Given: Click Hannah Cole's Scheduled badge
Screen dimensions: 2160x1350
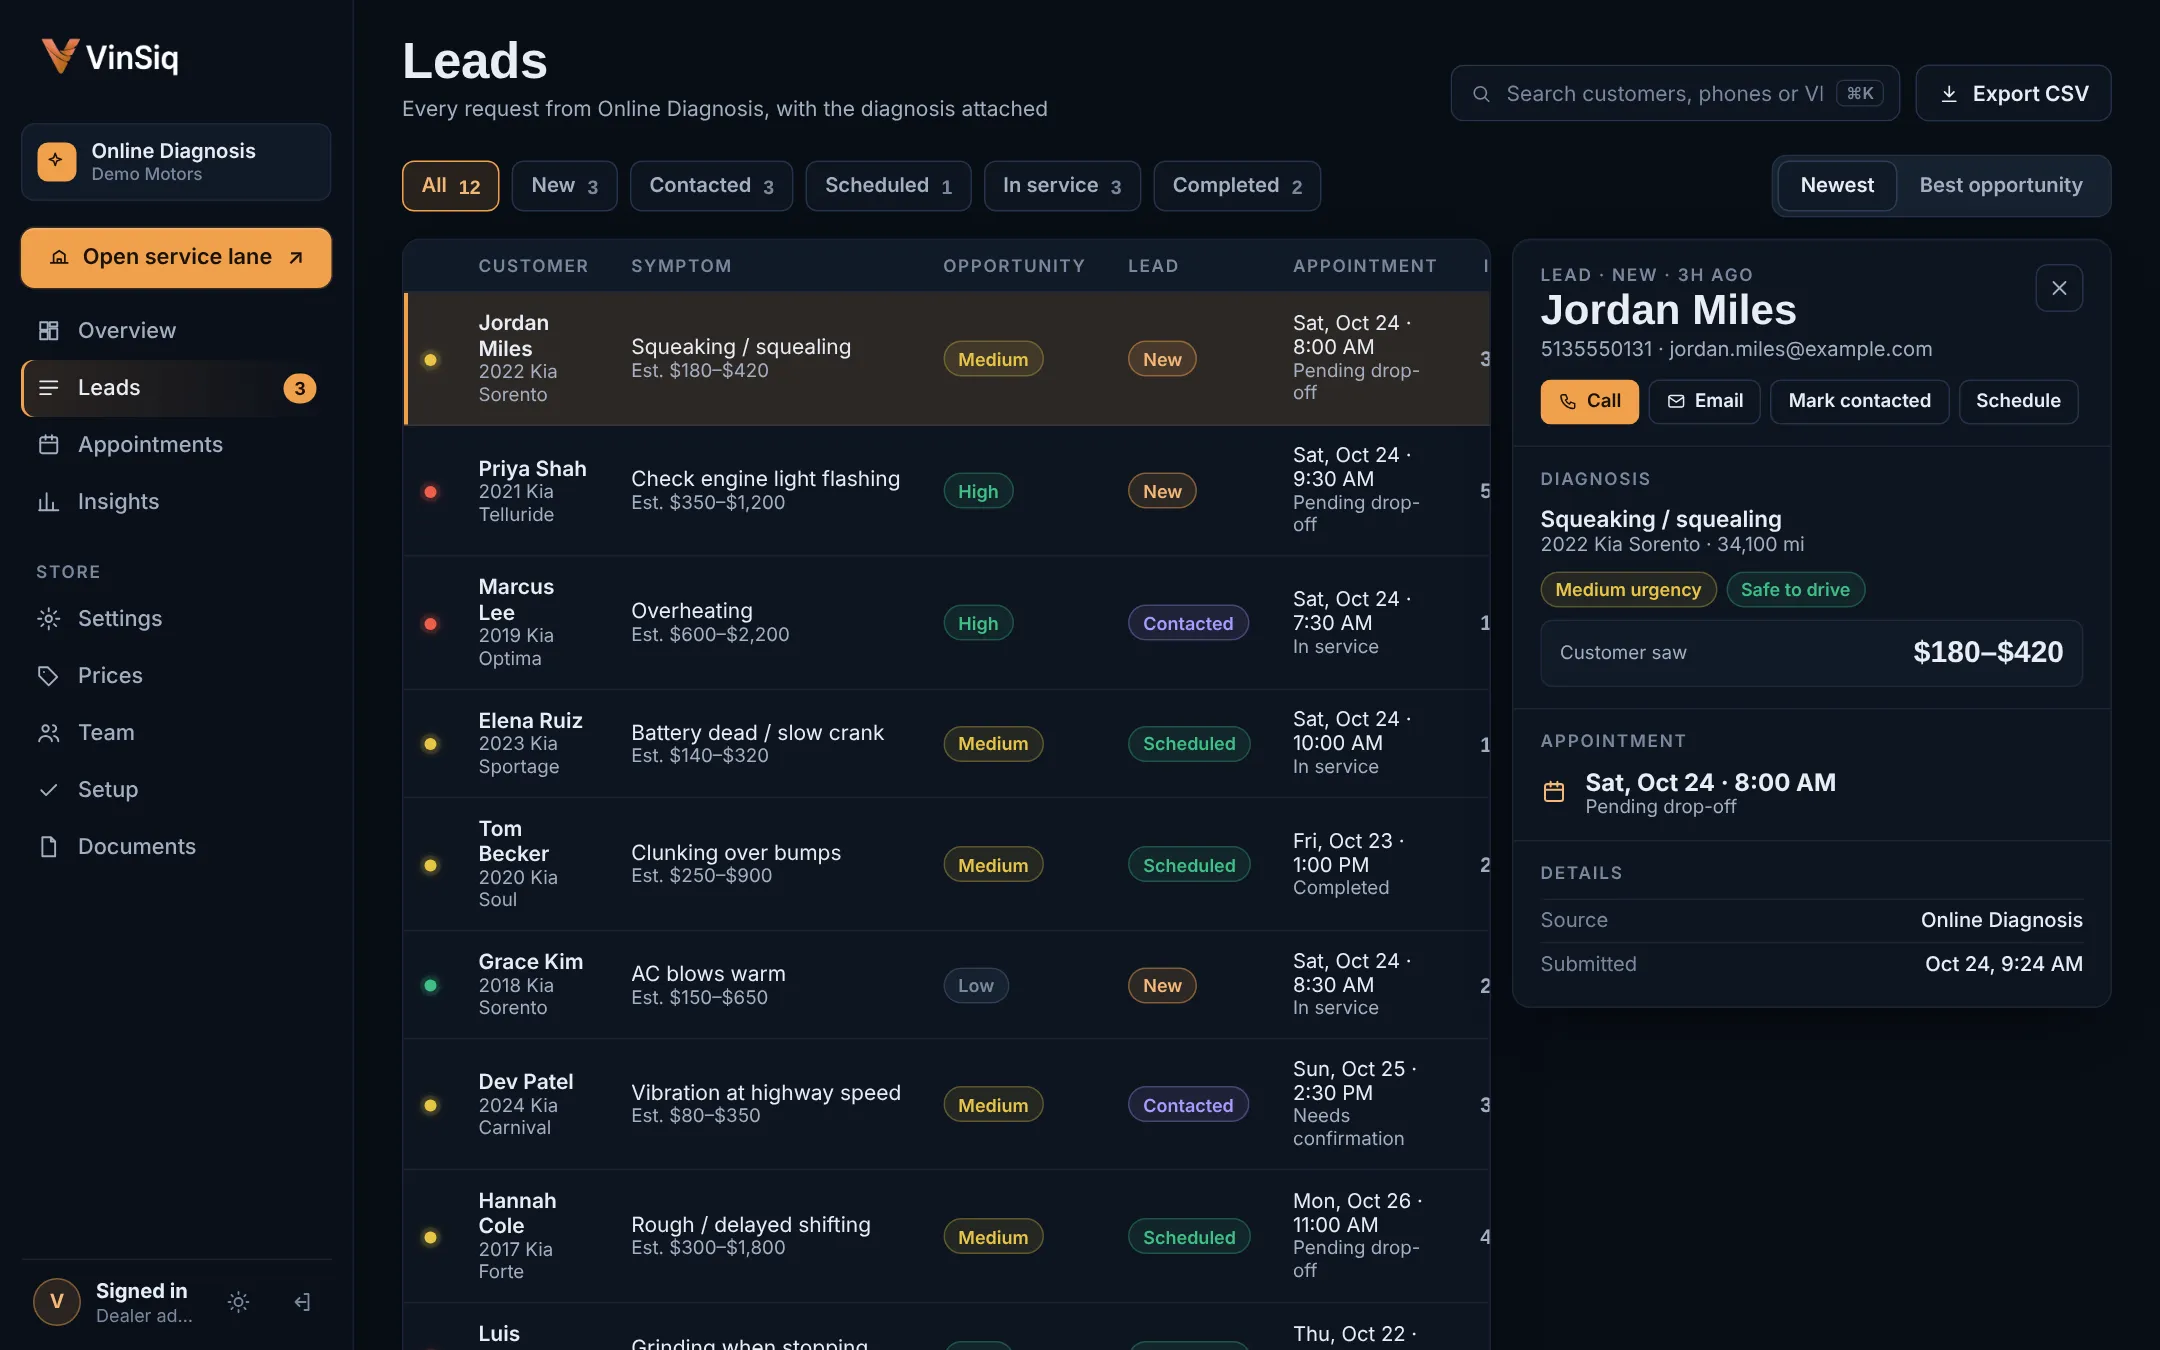Looking at the screenshot, I should (x=1189, y=1237).
